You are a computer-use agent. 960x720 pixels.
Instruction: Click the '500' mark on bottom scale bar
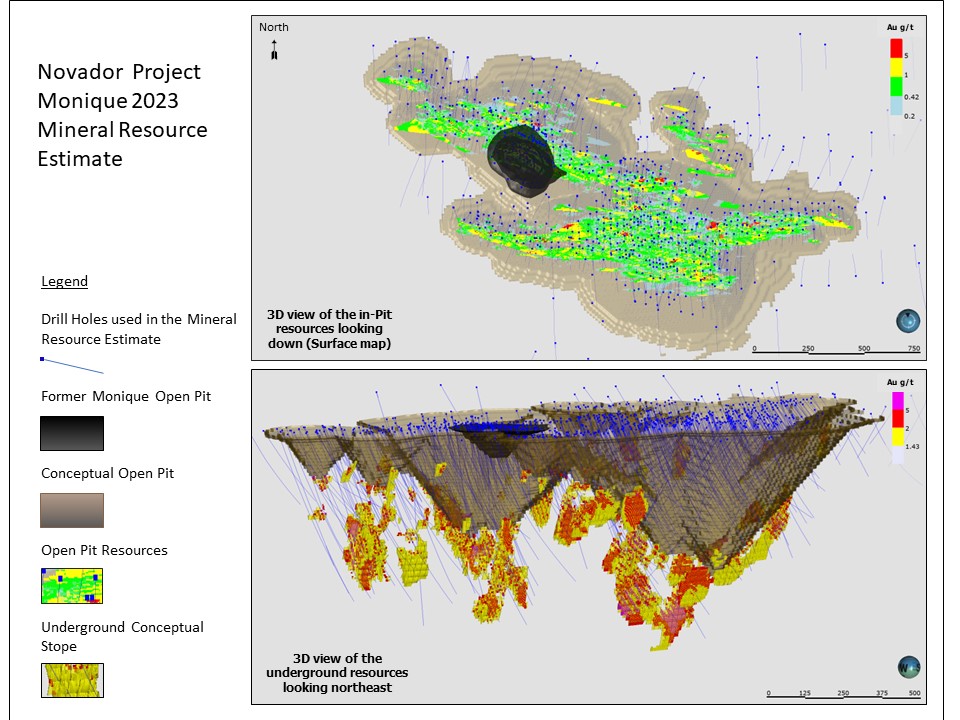coord(914,693)
